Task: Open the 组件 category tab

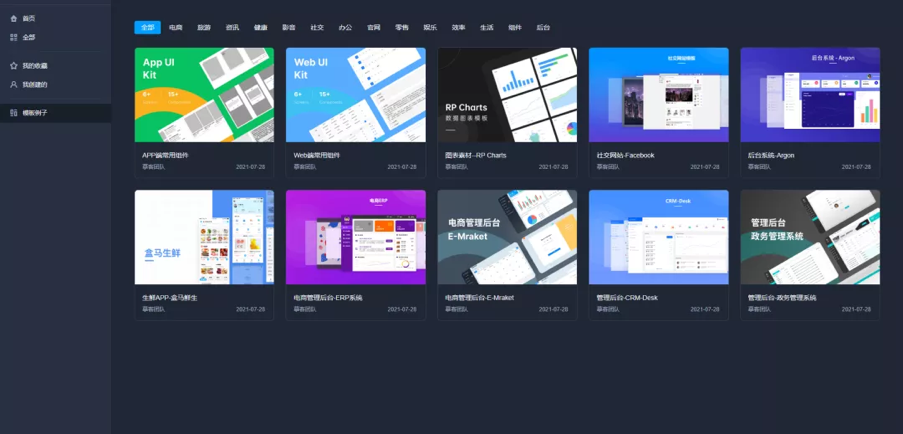Action: [x=515, y=28]
